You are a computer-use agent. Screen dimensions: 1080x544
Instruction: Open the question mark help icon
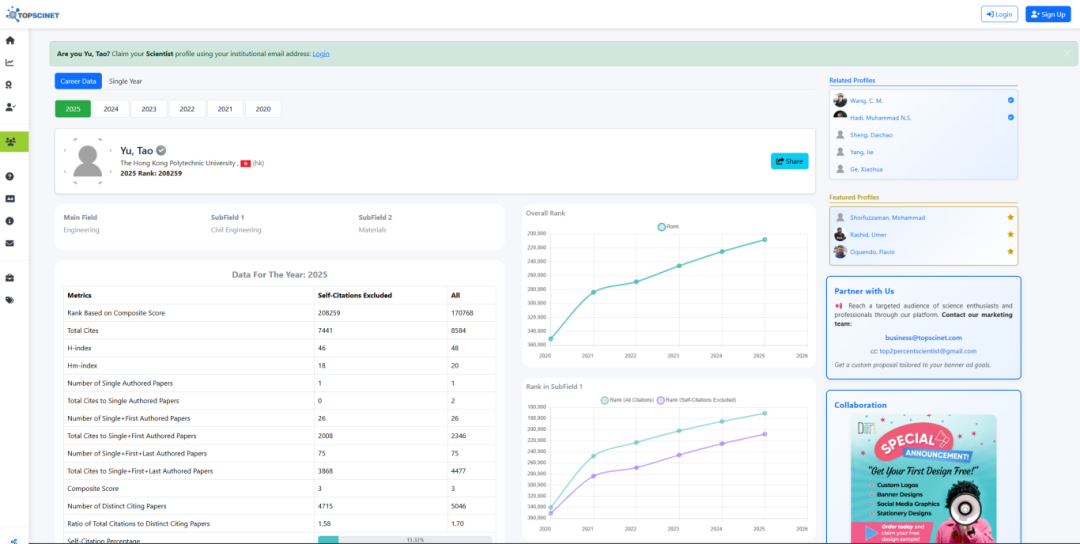click(10, 177)
